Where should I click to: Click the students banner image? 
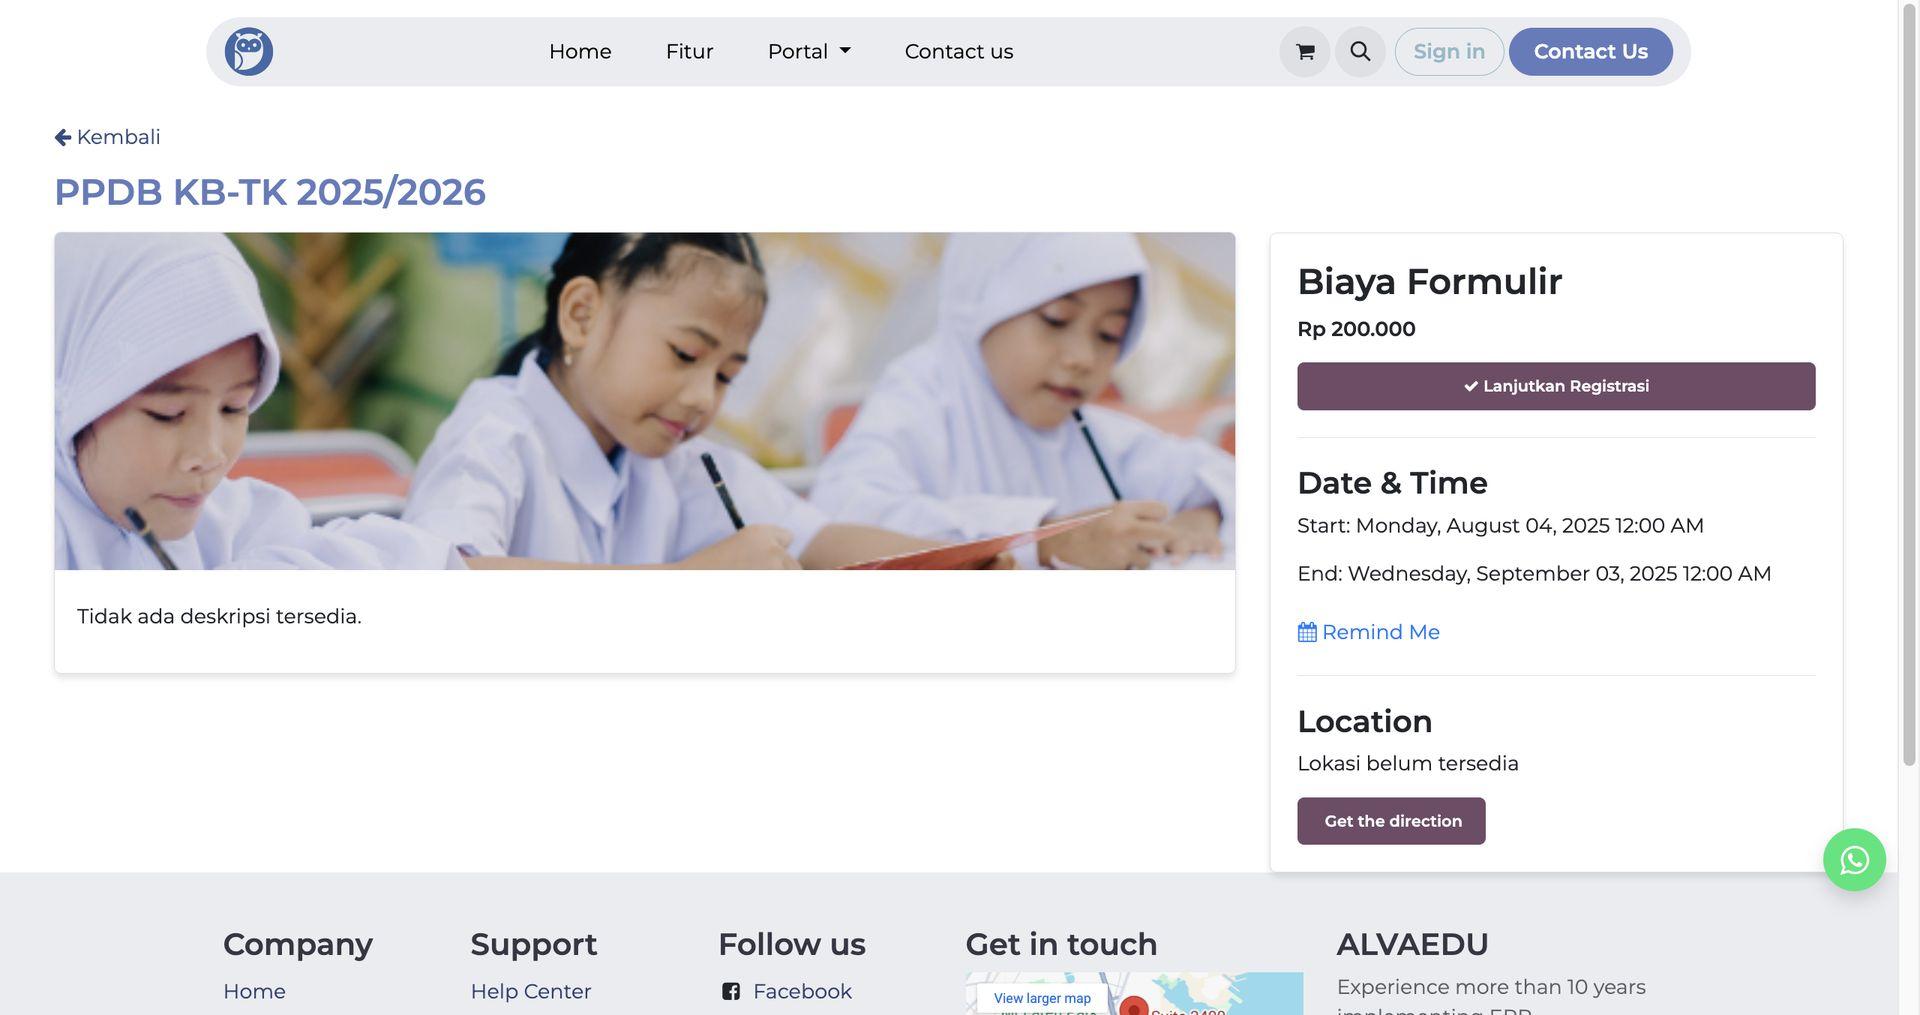click(645, 401)
